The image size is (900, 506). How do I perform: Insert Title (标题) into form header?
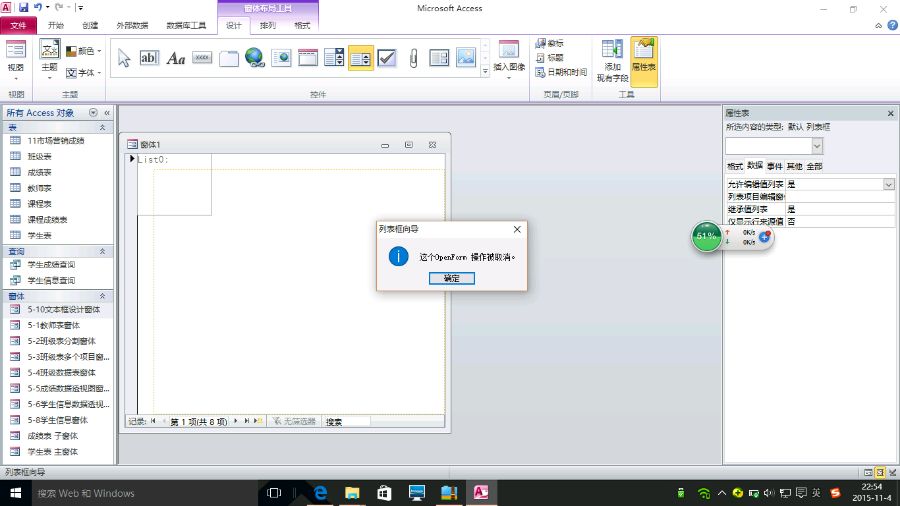550,57
